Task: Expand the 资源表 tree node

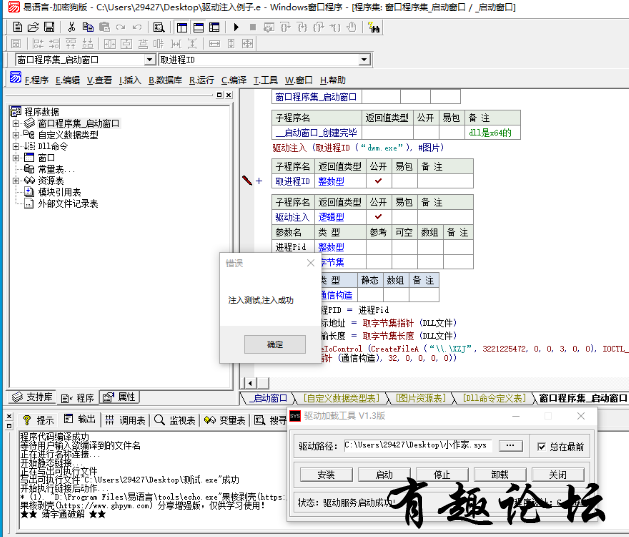Action: click(16, 180)
